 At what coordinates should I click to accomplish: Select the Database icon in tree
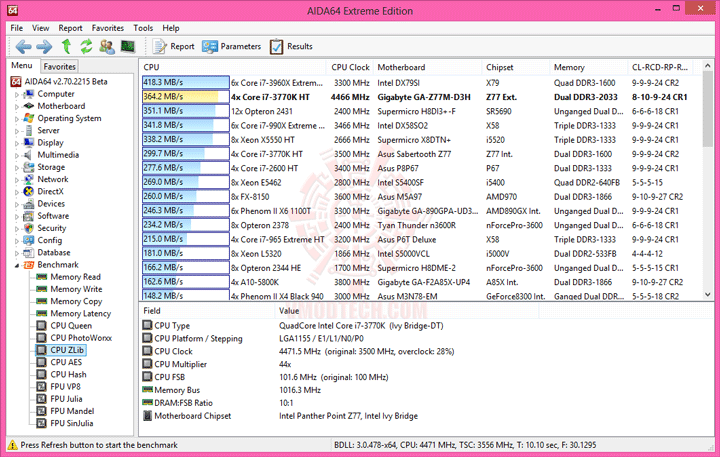click(x=28, y=253)
